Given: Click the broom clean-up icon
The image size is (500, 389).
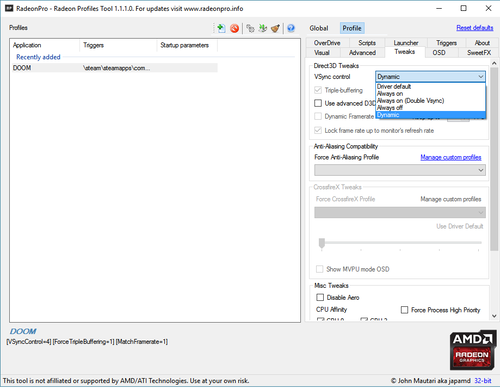Looking at the screenshot, I should coord(275,28).
